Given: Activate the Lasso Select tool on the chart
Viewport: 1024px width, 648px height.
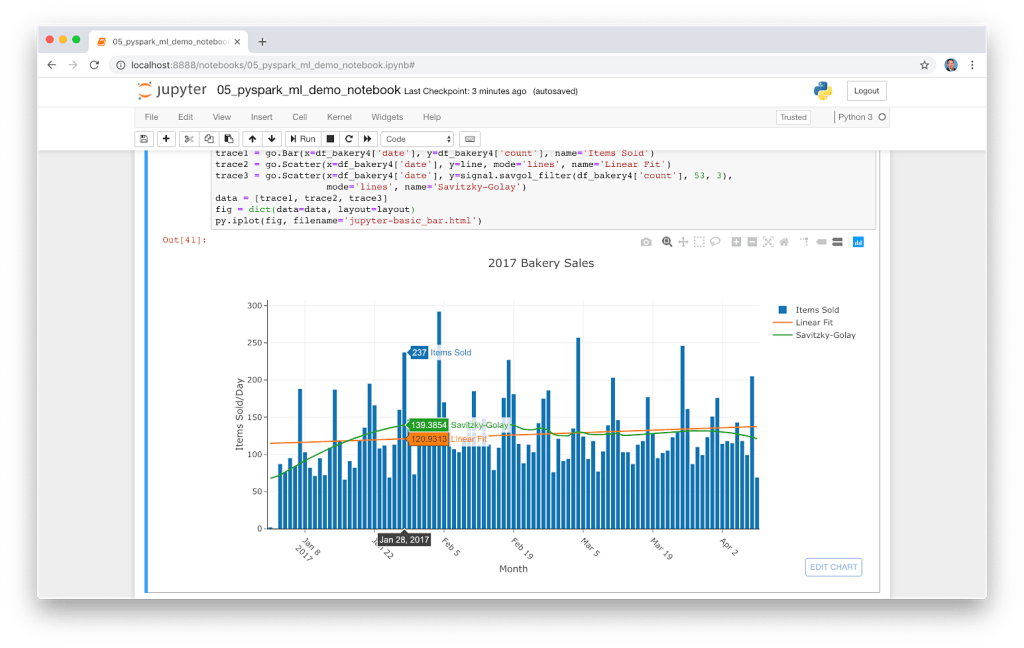Looking at the screenshot, I should click(714, 241).
